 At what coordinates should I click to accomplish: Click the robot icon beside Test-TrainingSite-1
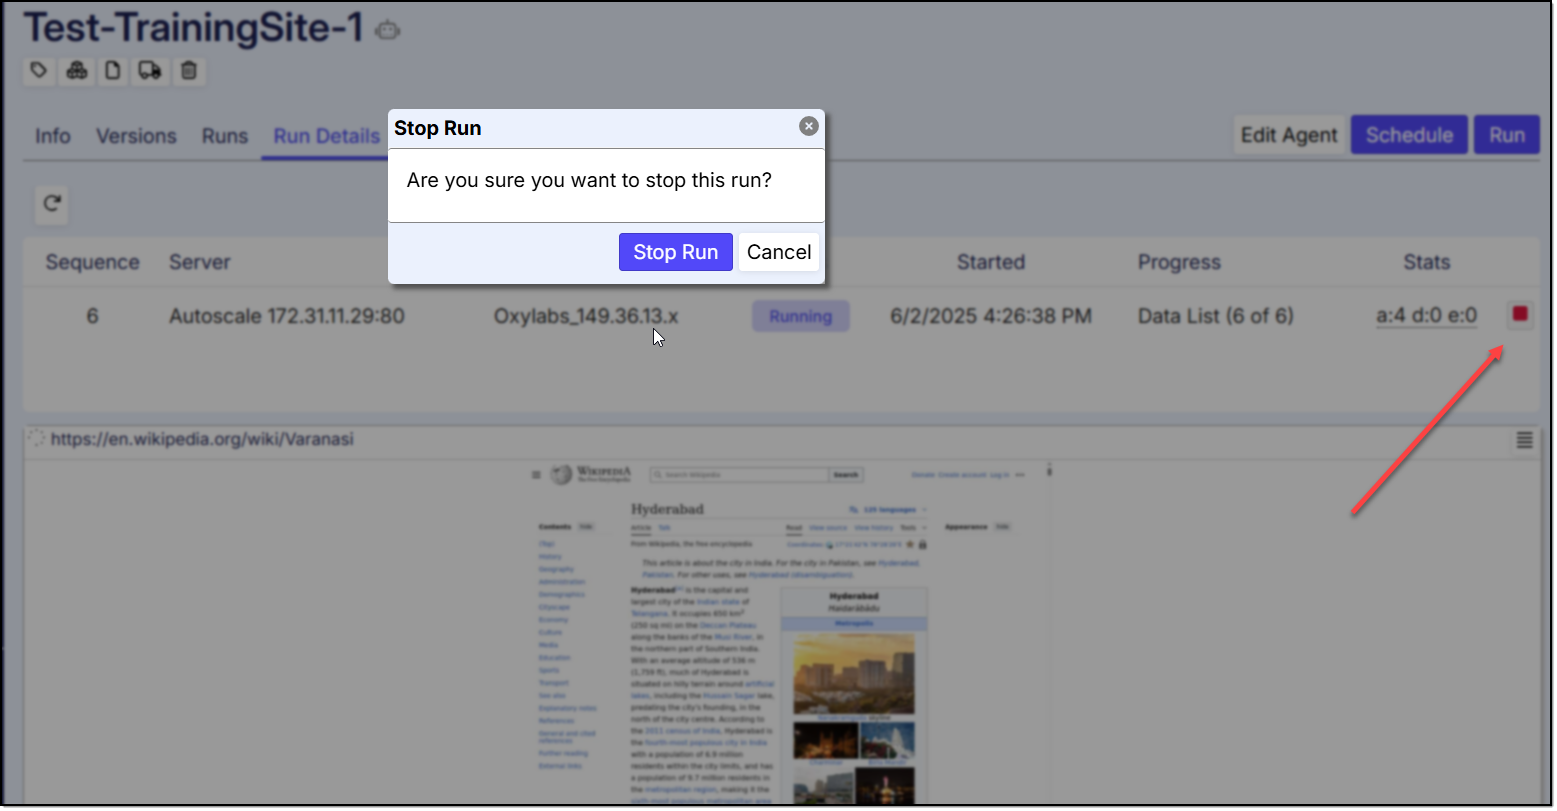(x=388, y=31)
